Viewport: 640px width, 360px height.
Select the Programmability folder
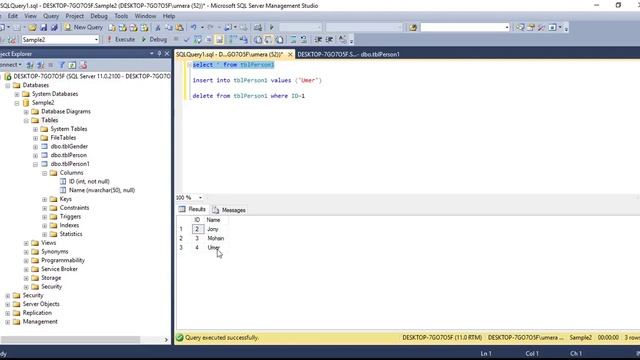[x=63, y=260]
